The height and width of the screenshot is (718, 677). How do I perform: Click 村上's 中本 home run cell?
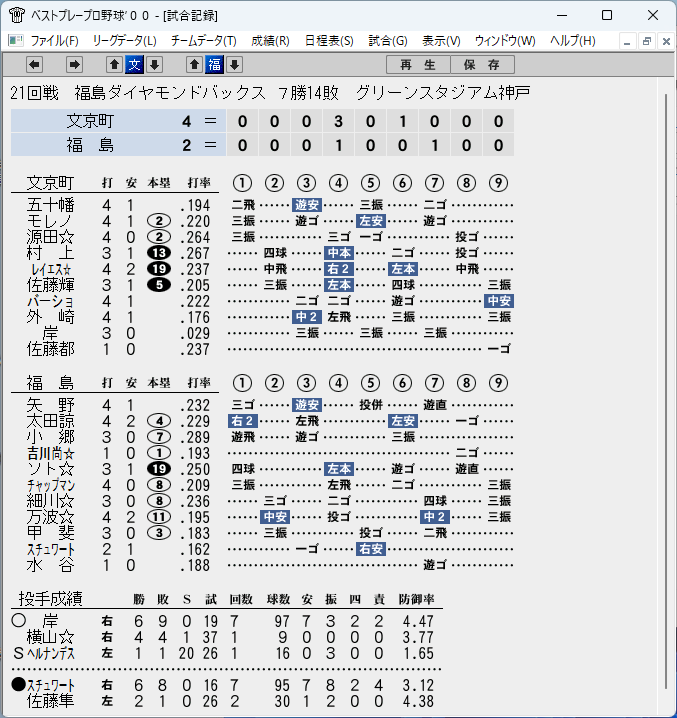click(x=338, y=253)
